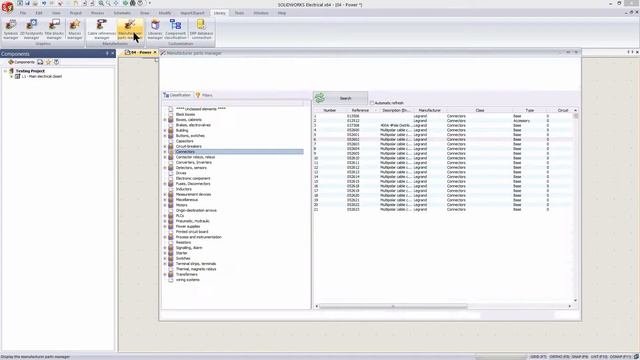Switch to the Modify ribbon tab
The image size is (640, 360).
click(x=165, y=13)
